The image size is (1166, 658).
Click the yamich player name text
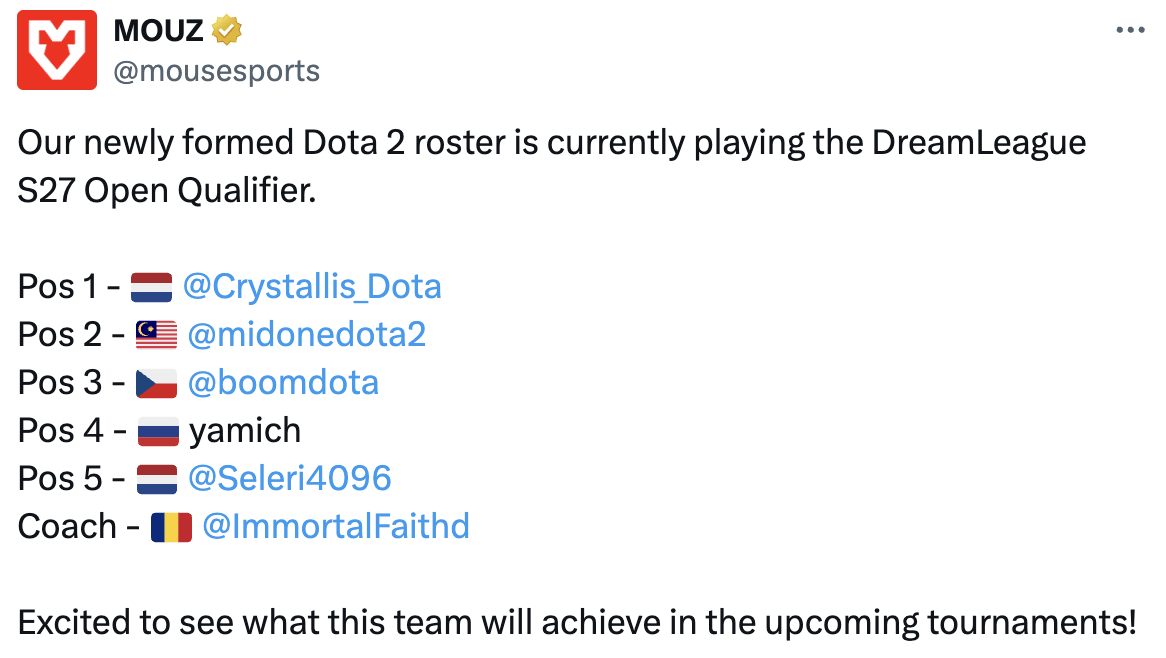(x=245, y=431)
